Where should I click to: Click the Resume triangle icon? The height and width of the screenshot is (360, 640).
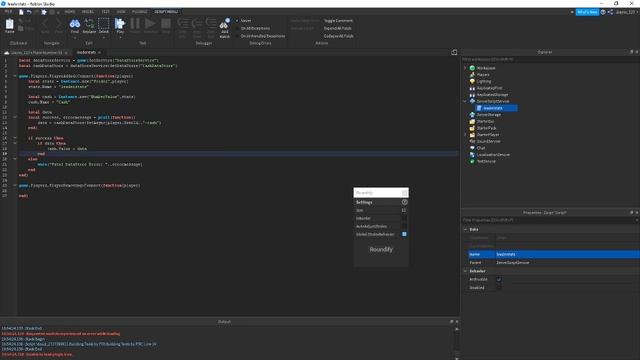(150, 24)
